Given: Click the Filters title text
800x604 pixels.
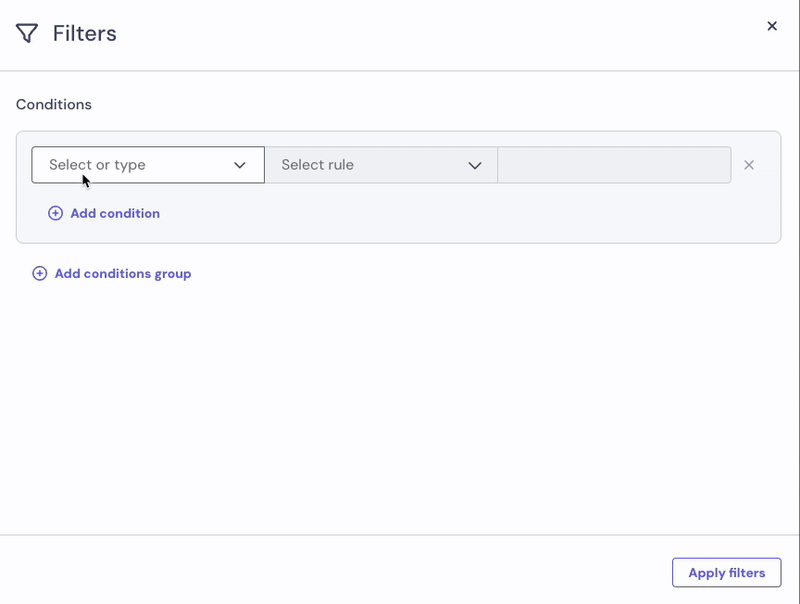Looking at the screenshot, I should pos(85,33).
